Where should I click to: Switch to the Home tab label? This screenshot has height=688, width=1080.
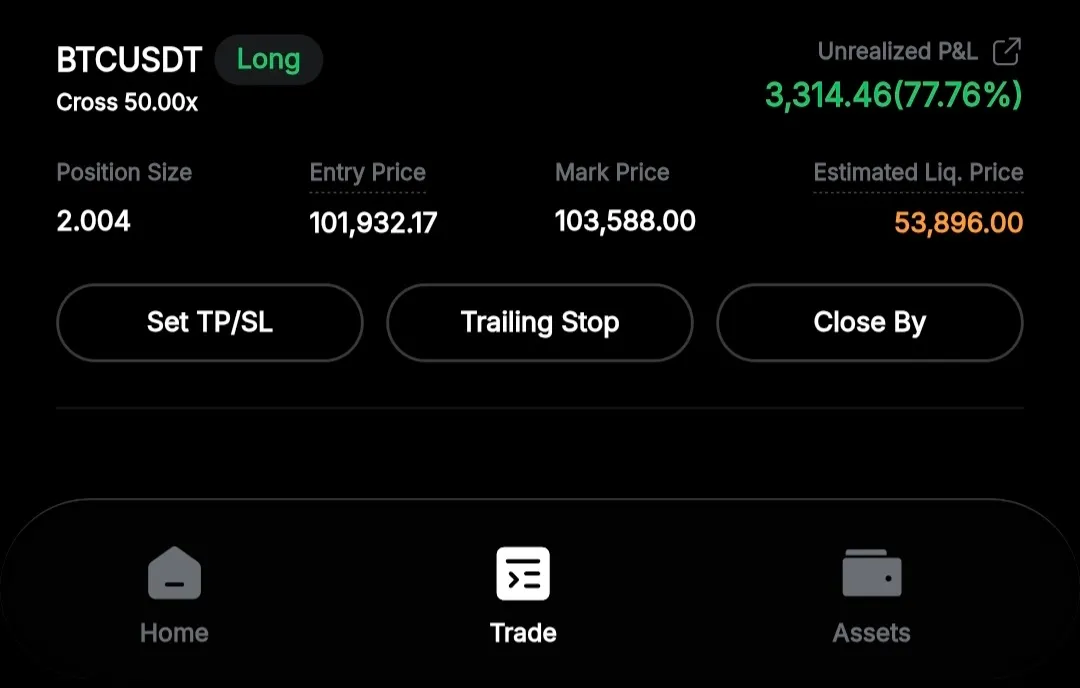coord(174,633)
